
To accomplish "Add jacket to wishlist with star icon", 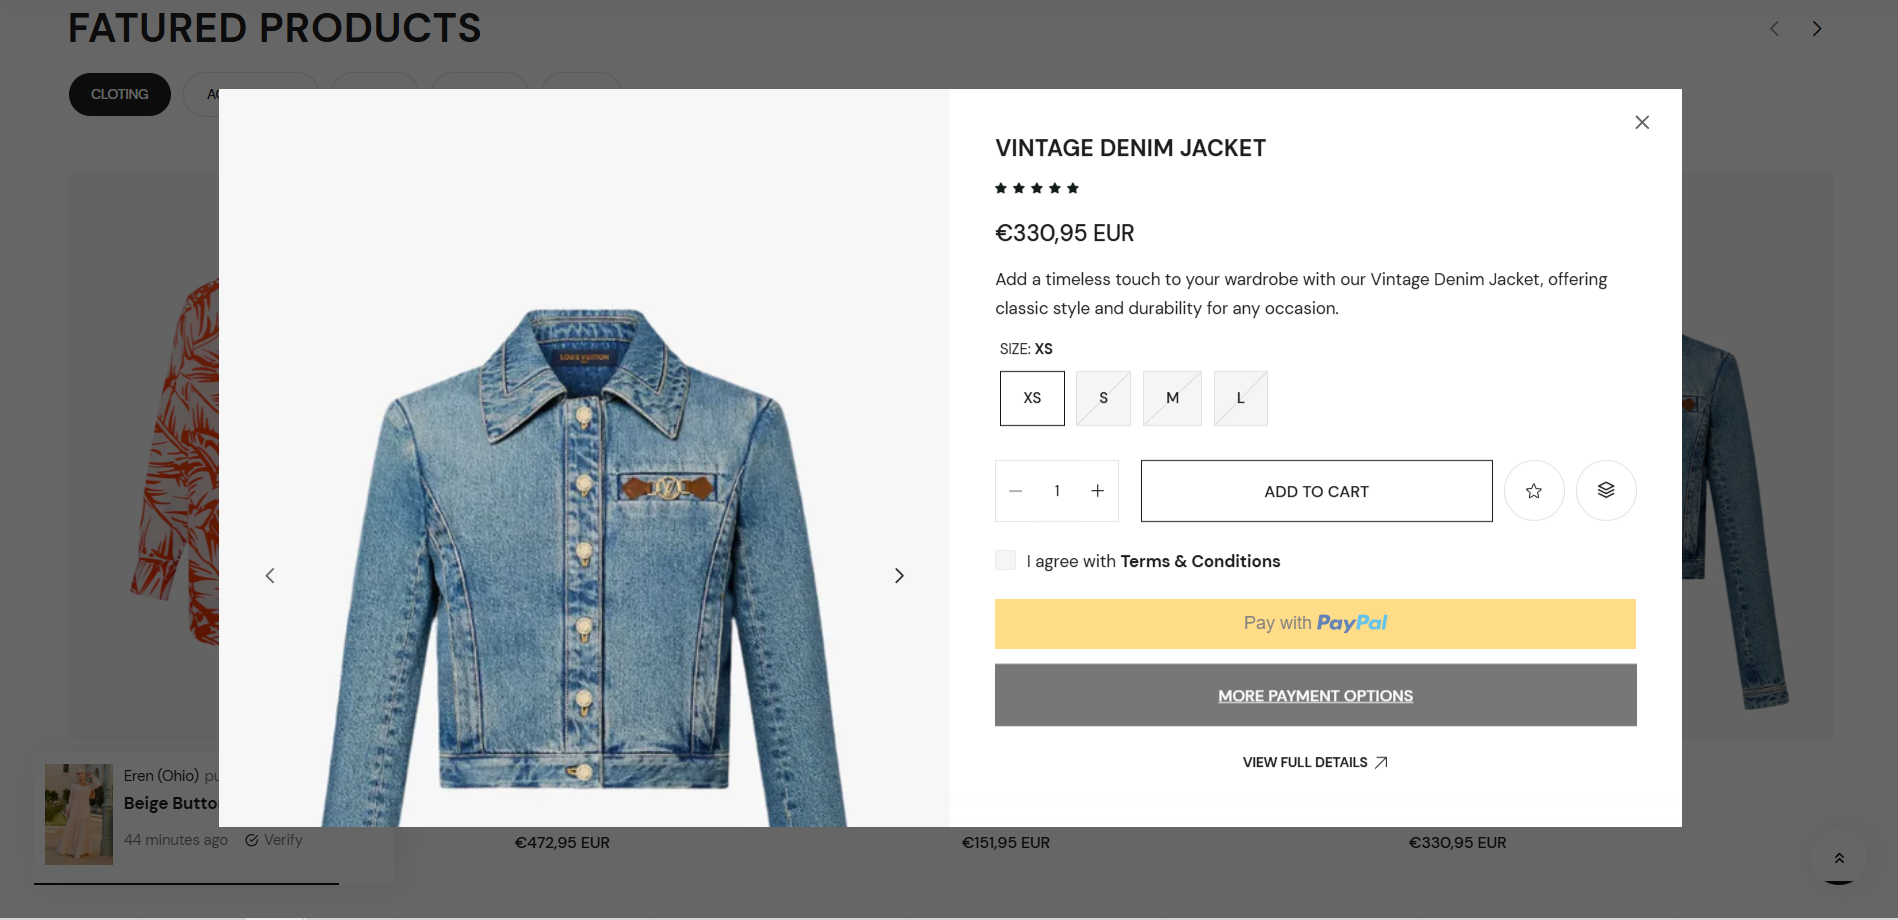I will (1533, 491).
